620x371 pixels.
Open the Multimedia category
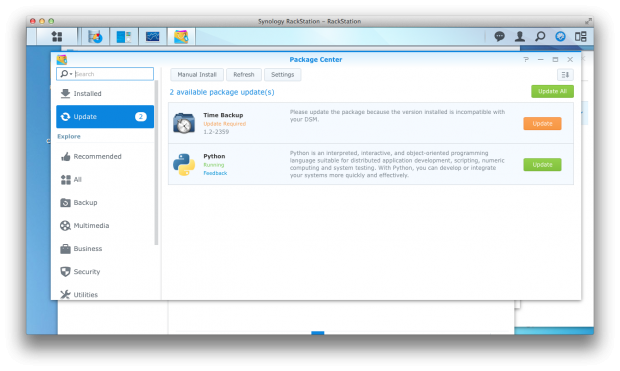pos(105,225)
